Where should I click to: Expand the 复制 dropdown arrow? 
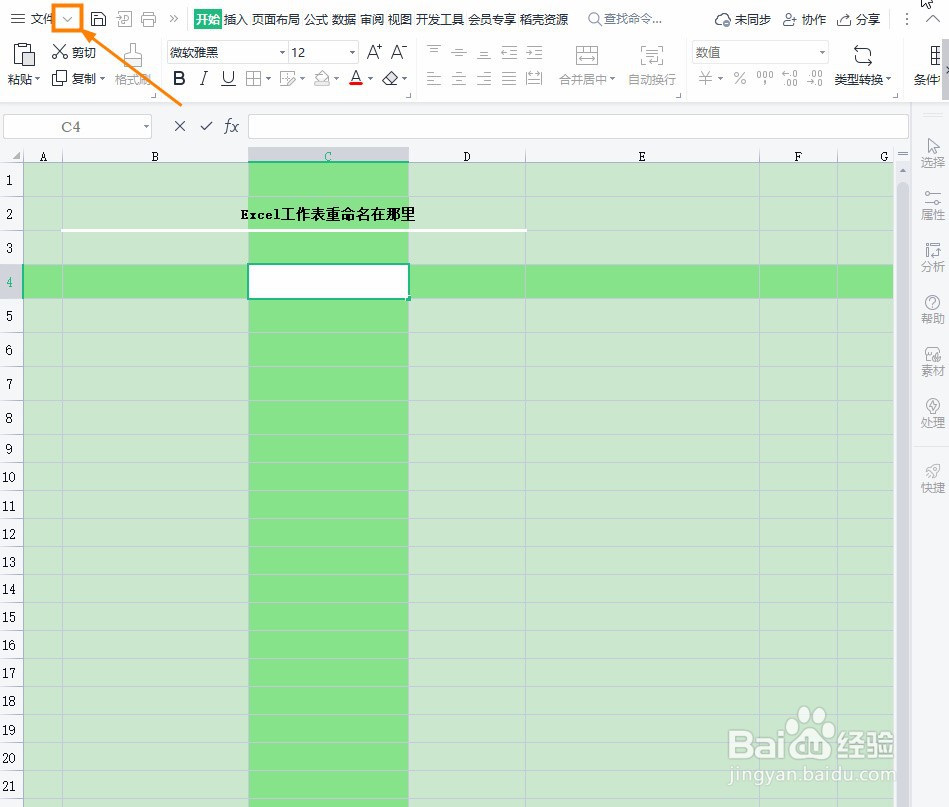click(102, 79)
